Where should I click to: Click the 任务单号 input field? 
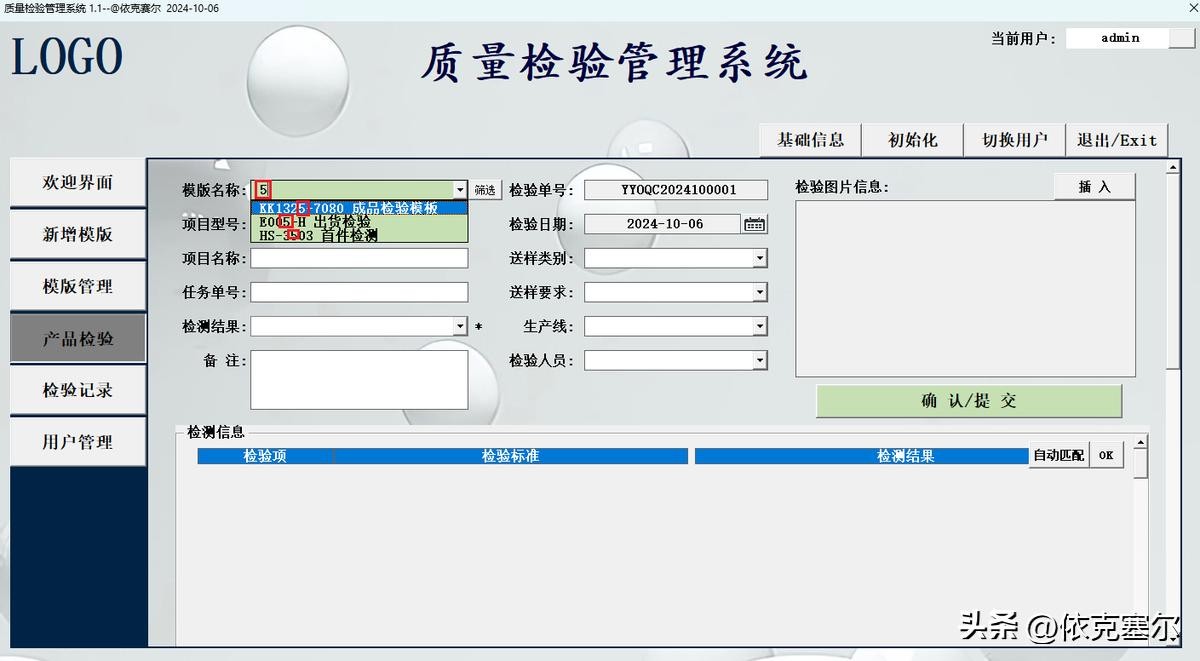tap(359, 292)
